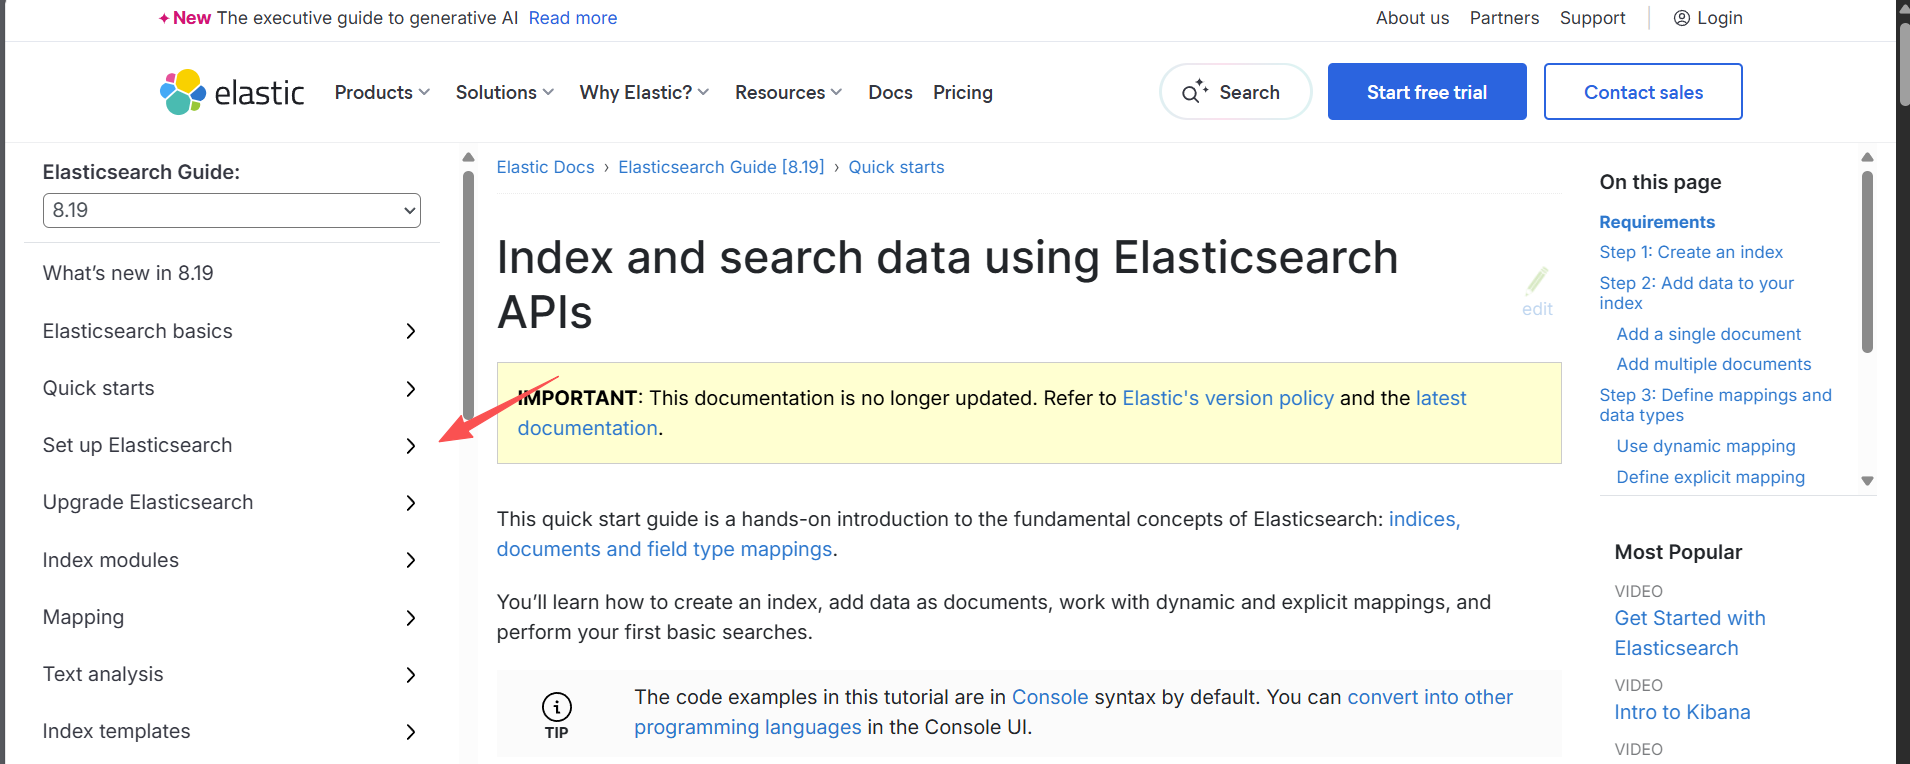Open convert into other programming languages link

(x=1430, y=697)
